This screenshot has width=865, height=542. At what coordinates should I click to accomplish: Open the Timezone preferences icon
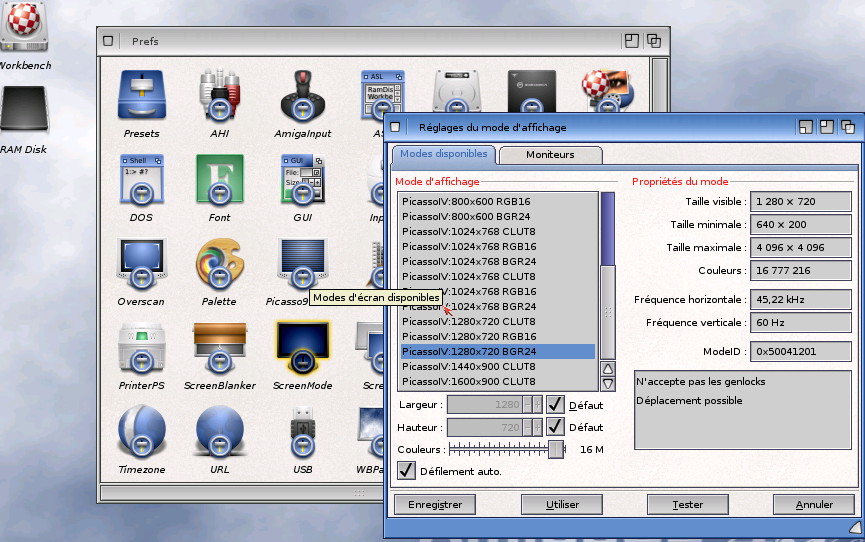tap(142, 431)
